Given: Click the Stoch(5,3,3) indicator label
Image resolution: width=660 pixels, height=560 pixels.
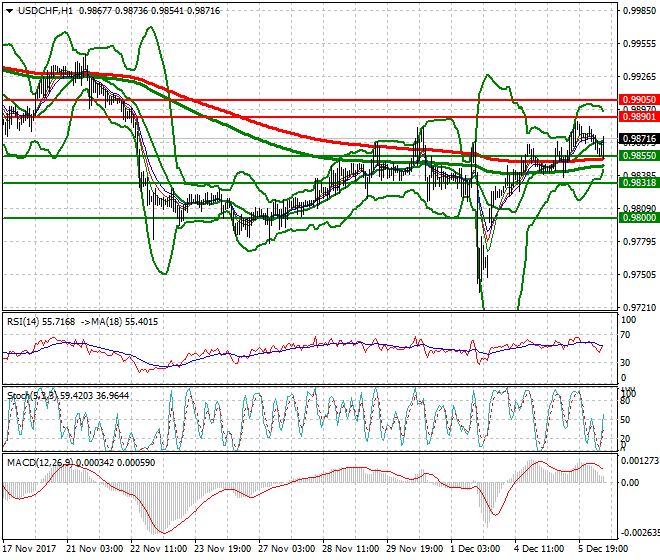Looking at the screenshot, I should coord(30,396).
